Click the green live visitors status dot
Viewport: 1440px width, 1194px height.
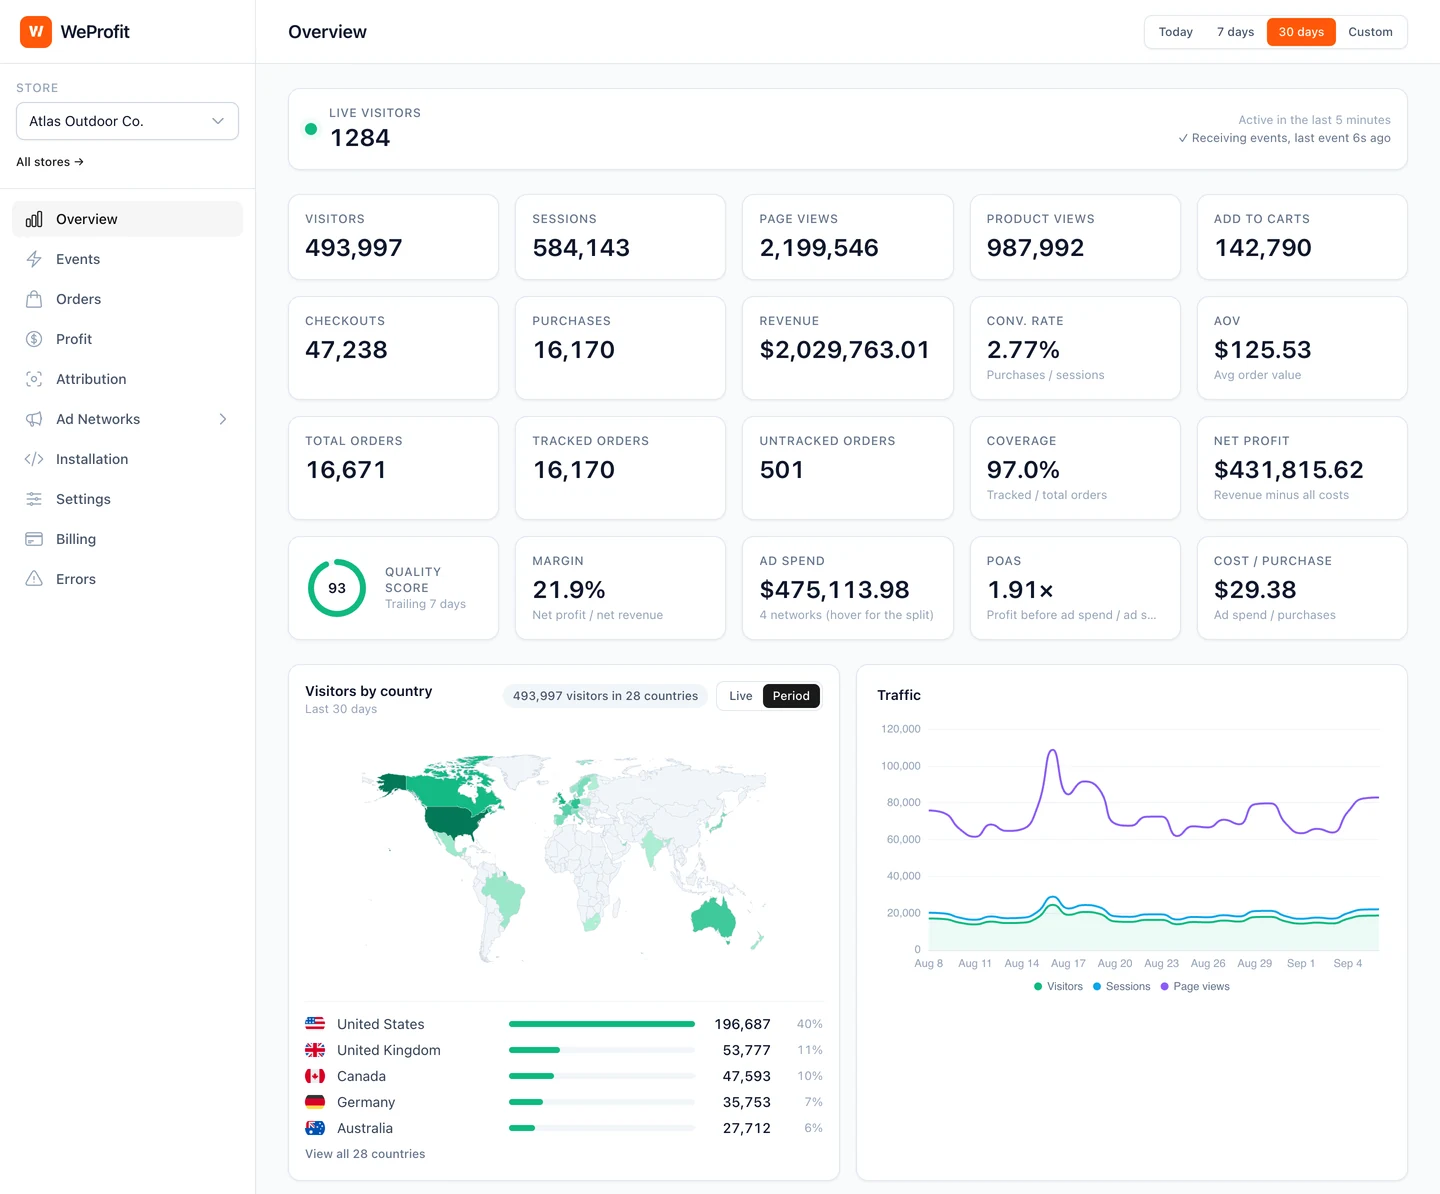point(311,129)
